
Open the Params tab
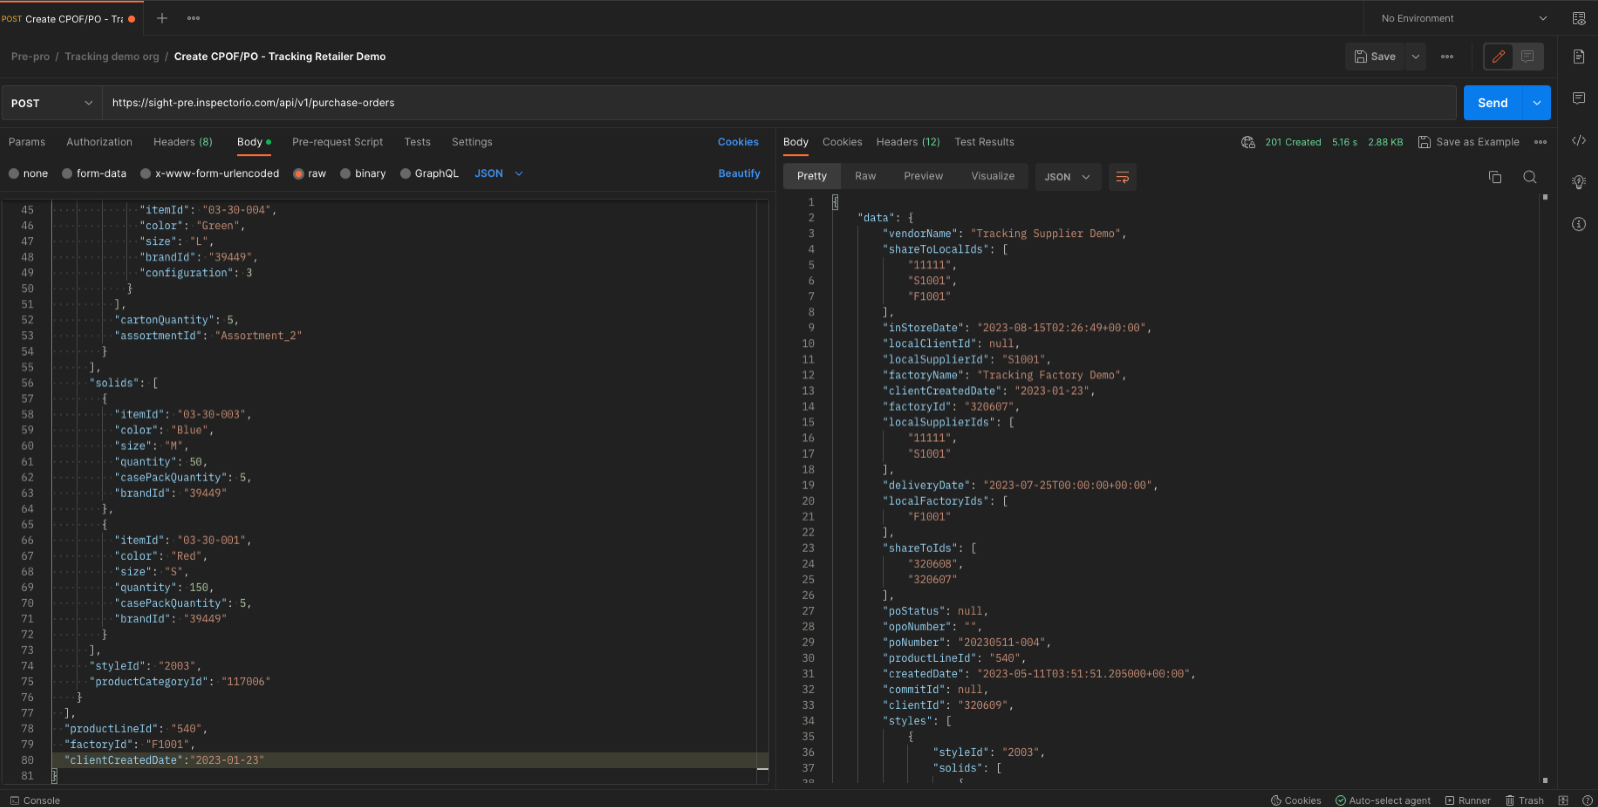point(27,142)
